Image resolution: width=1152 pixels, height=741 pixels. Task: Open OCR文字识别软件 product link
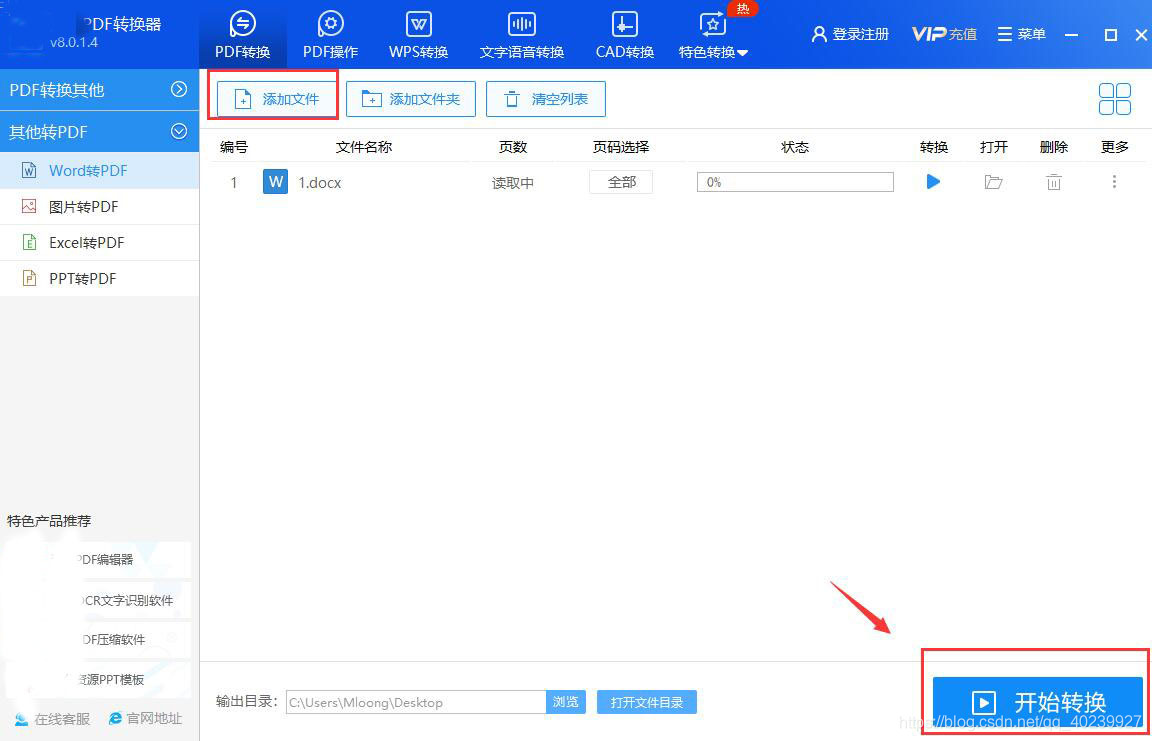tap(97, 600)
